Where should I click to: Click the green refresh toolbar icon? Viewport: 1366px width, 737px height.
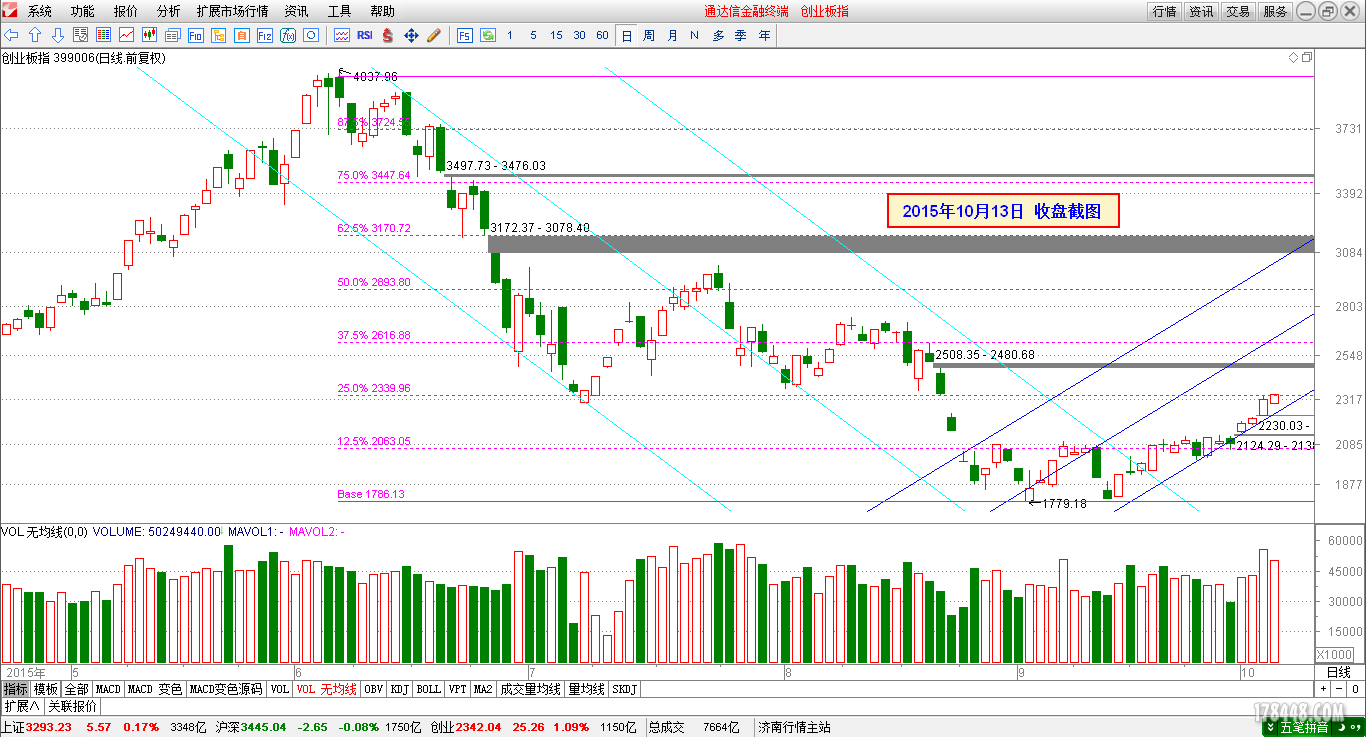pos(488,35)
